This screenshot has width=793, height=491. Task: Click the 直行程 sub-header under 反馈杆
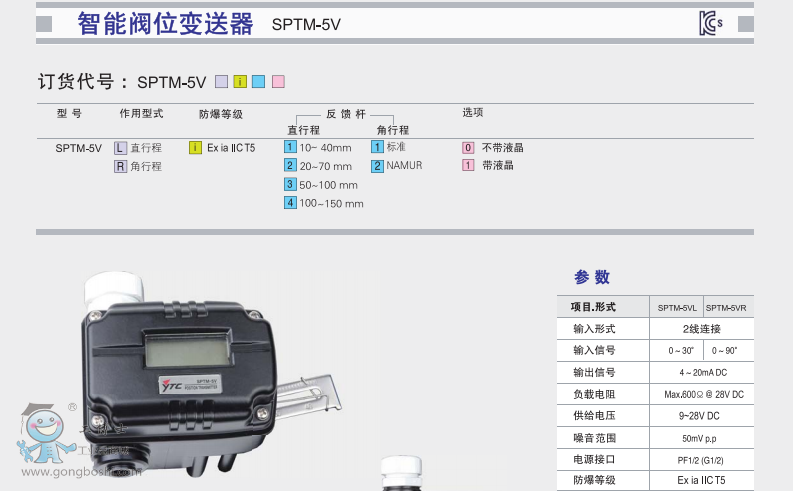(303, 130)
